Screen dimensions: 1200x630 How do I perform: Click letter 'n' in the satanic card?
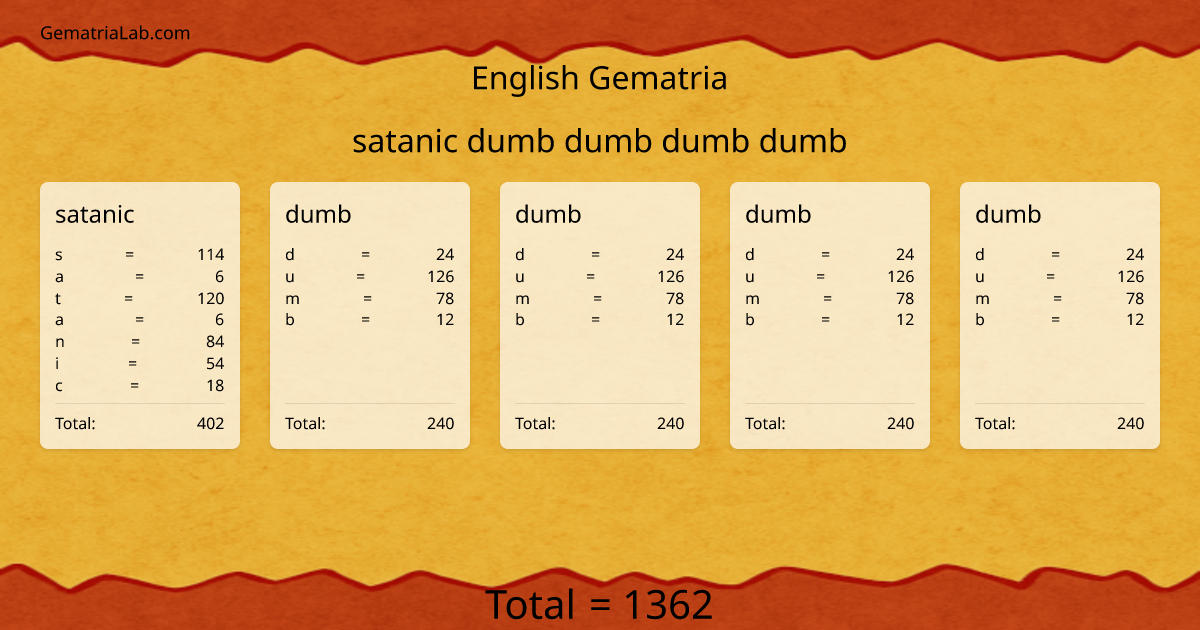pos(60,342)
